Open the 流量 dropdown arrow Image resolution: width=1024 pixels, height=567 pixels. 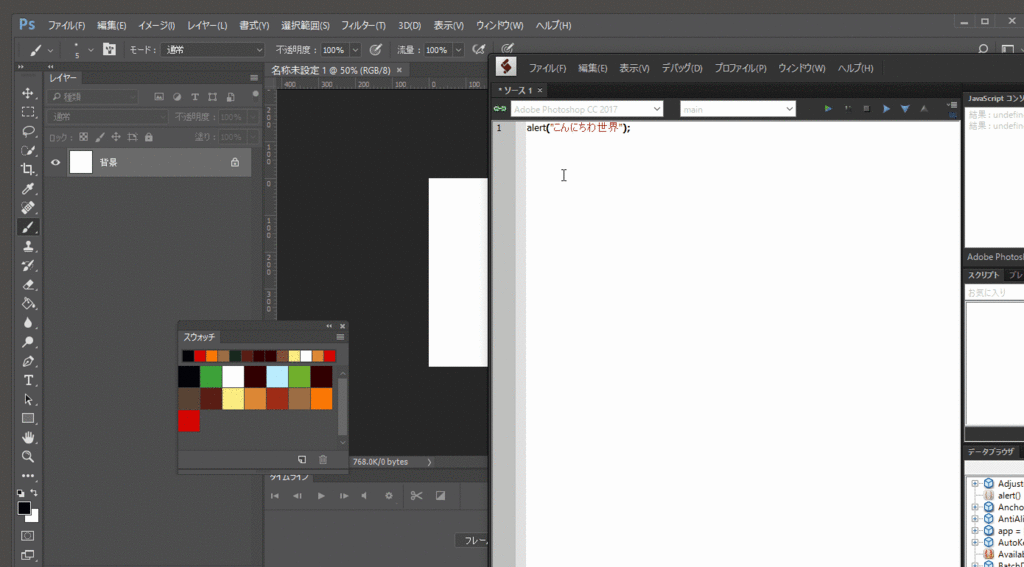point(458,50)
